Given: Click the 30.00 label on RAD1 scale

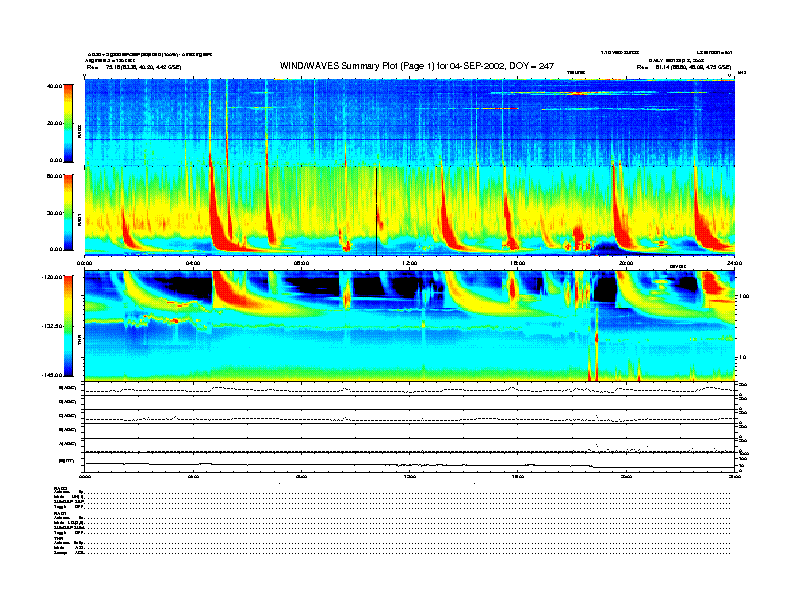Looking at the screenshot, I should pyautogui.click(x=54, y=213).
